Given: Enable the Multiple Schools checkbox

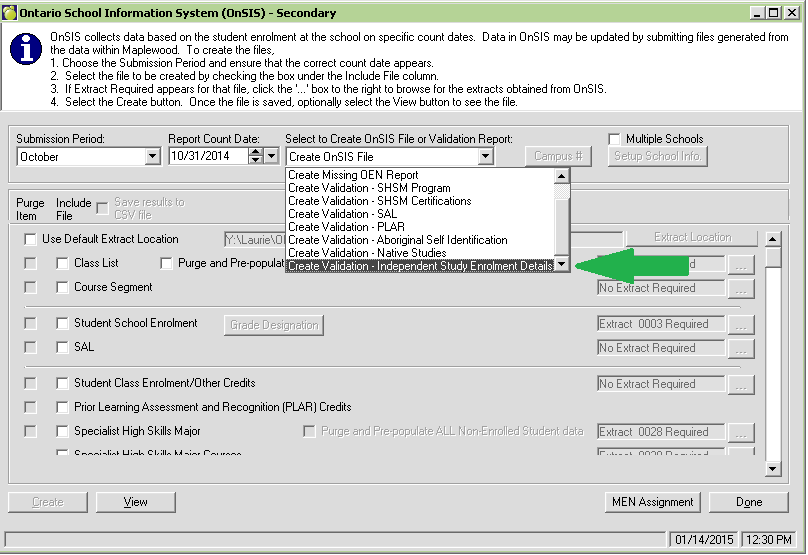Looking at the screenshot, I should coord(615,139).
